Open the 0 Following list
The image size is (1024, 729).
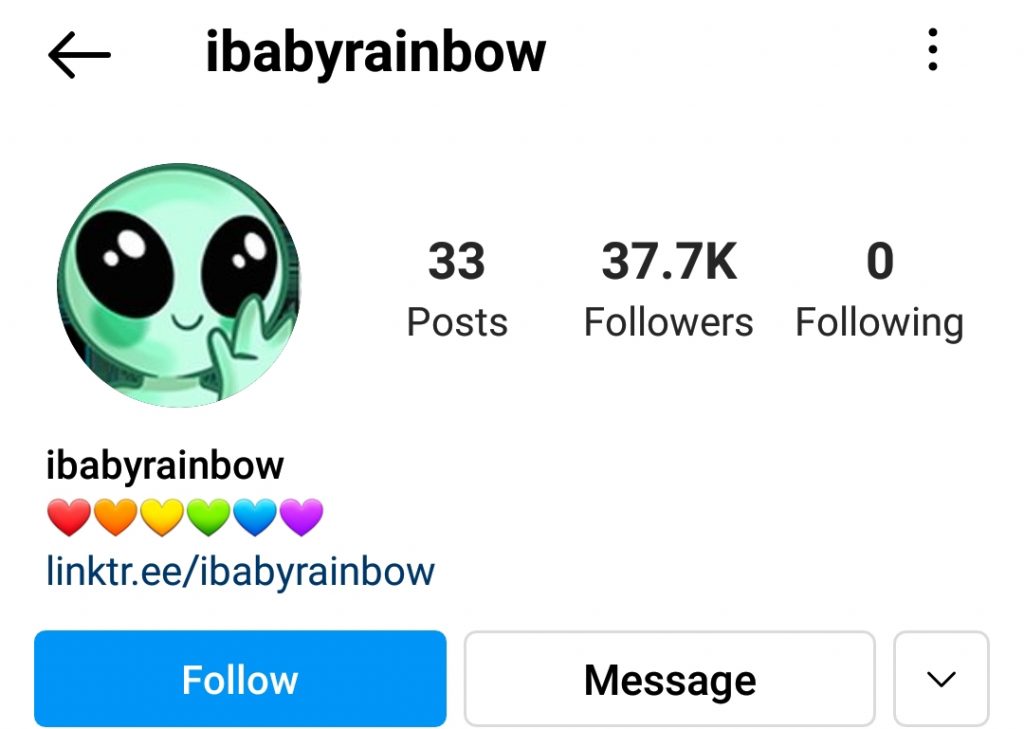(x=879, y=288)
